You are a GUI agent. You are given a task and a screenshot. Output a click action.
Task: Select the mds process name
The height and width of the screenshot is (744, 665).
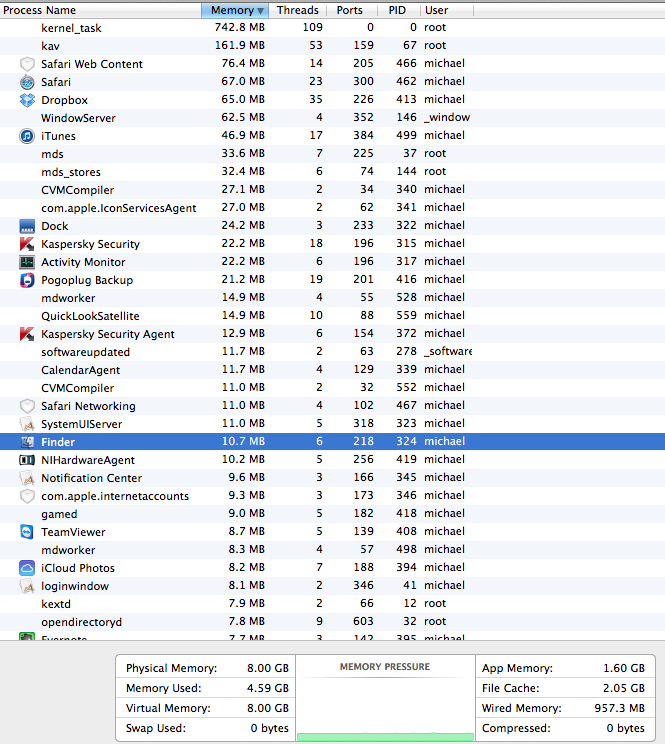click(52, 154)
